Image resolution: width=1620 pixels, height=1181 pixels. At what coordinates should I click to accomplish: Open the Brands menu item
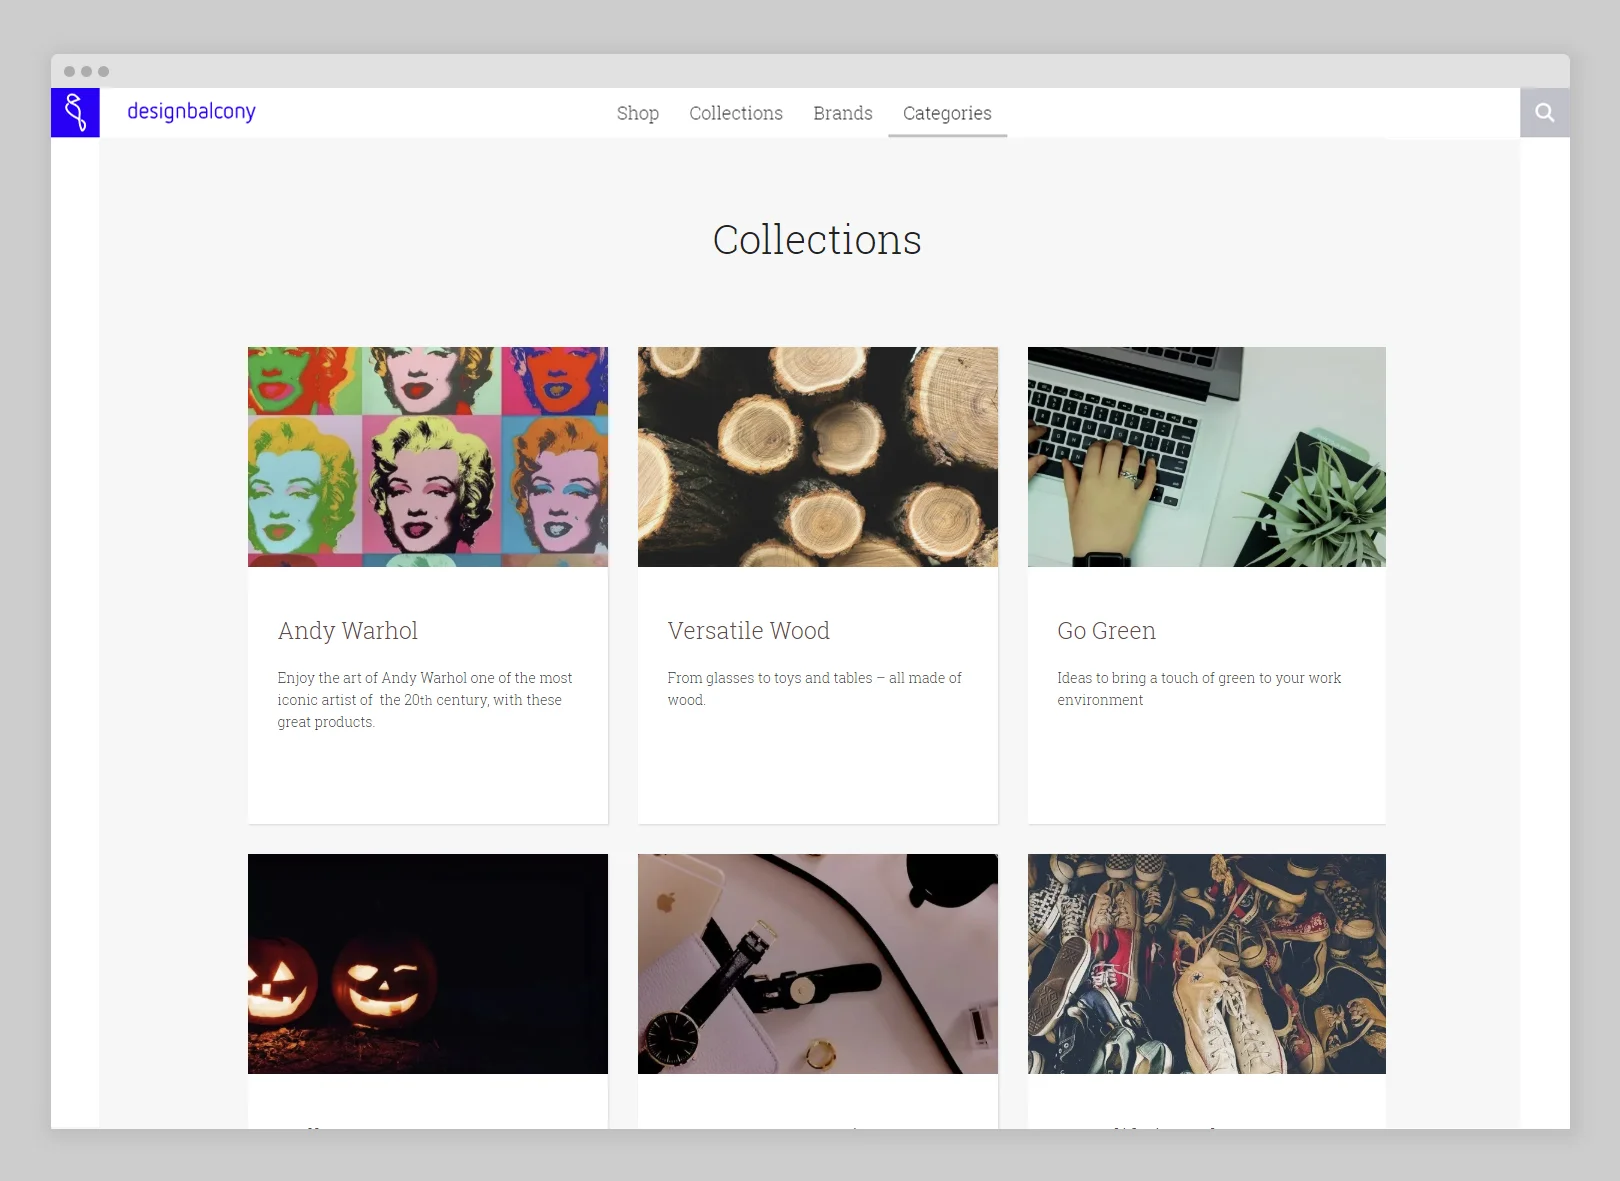tap(843, 113)
